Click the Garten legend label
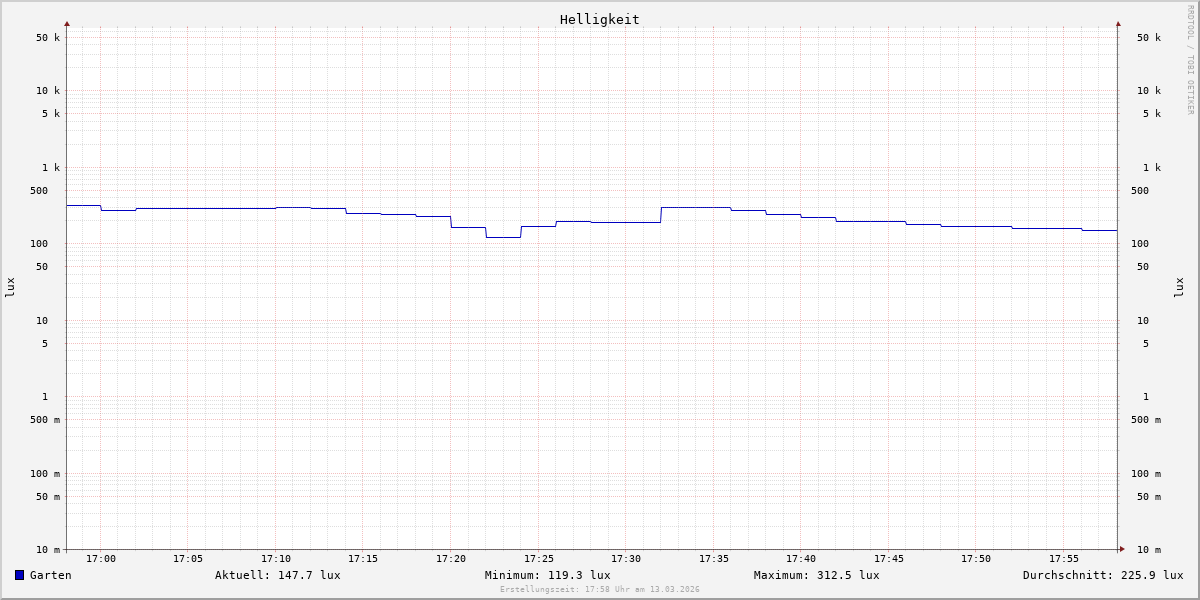 (50, 575)
